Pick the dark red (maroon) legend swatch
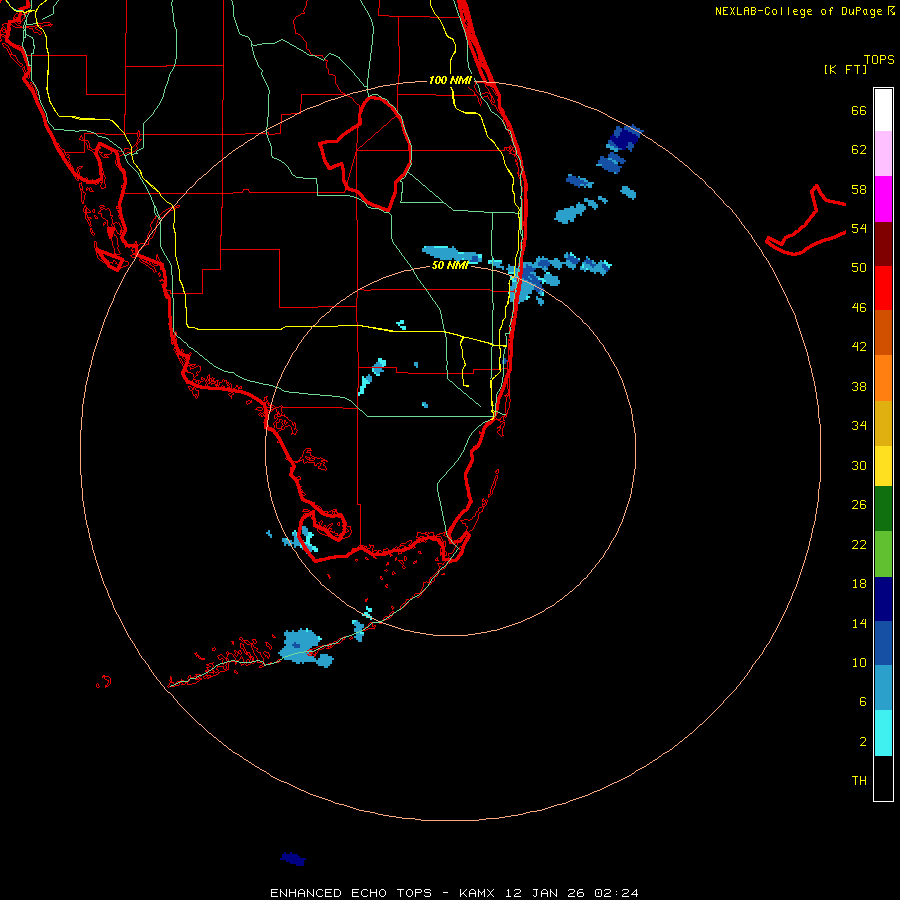 point(883,244)
